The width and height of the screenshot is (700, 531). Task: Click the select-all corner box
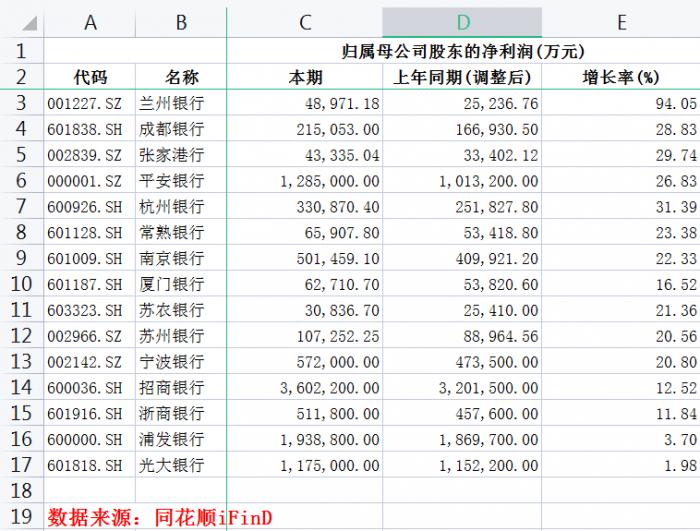(x=22, y=22)
